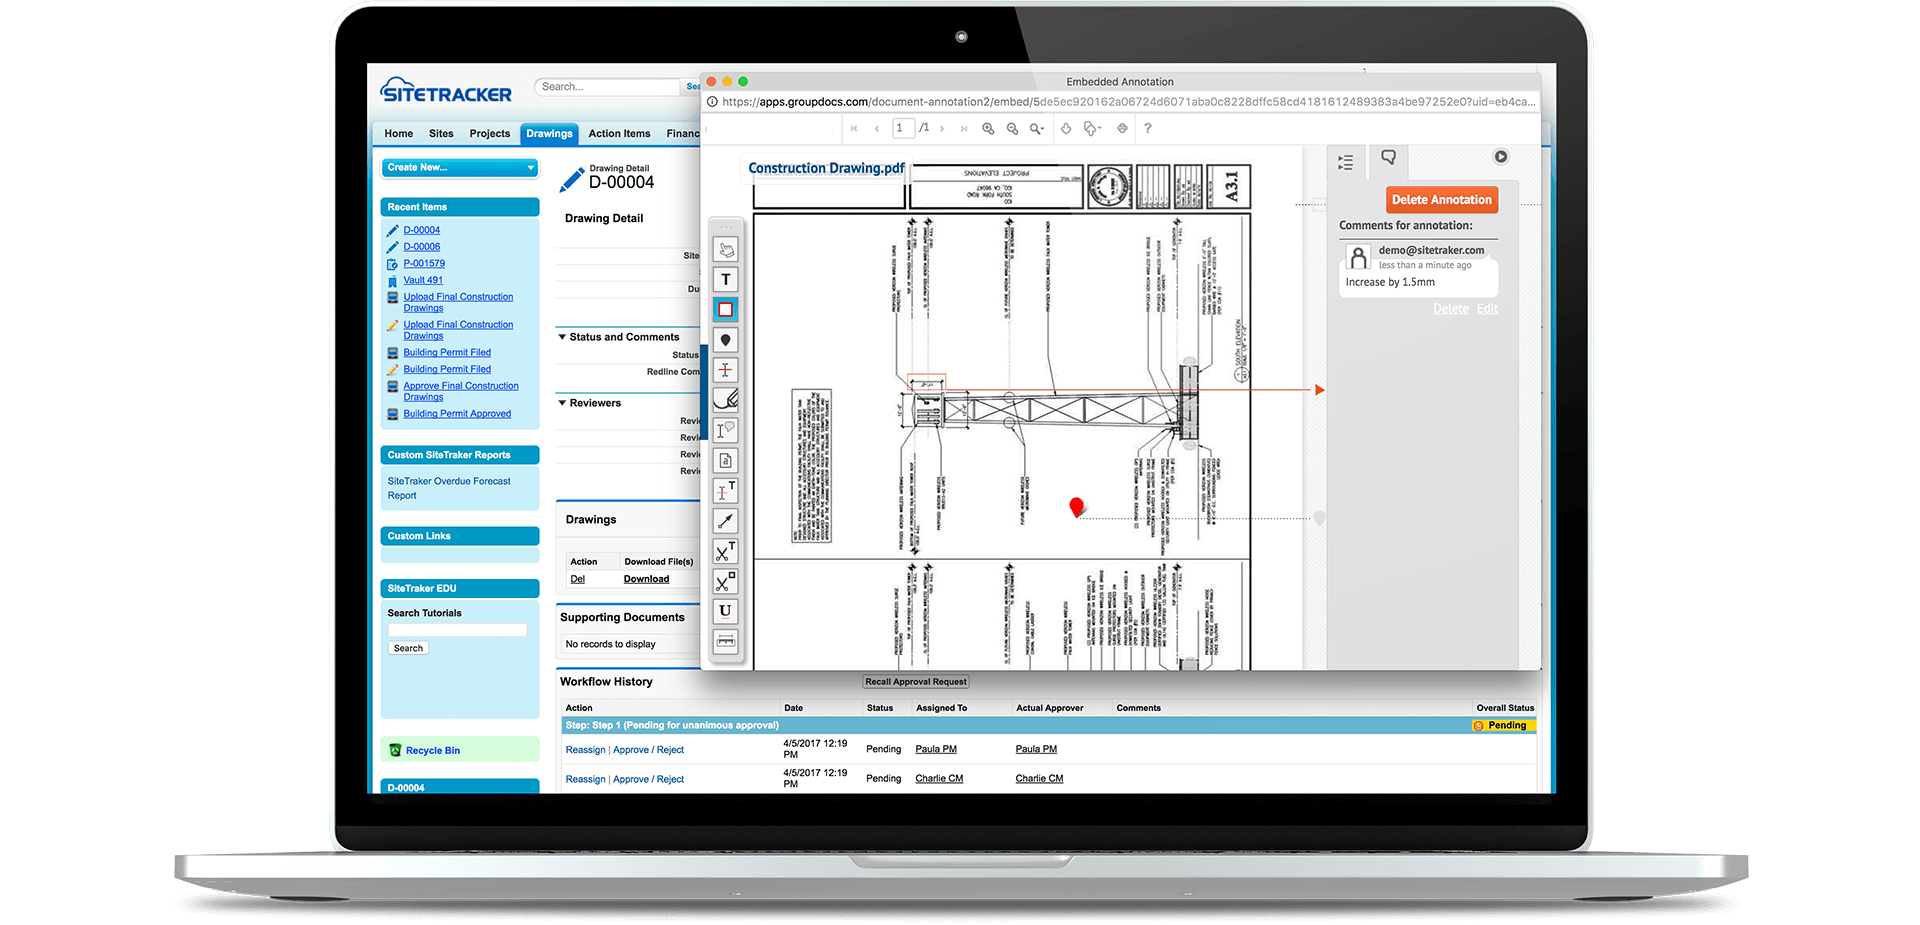Open the Recycle Bin
The height and width of the screenshot is (925, 1920).
pos(432,751)
